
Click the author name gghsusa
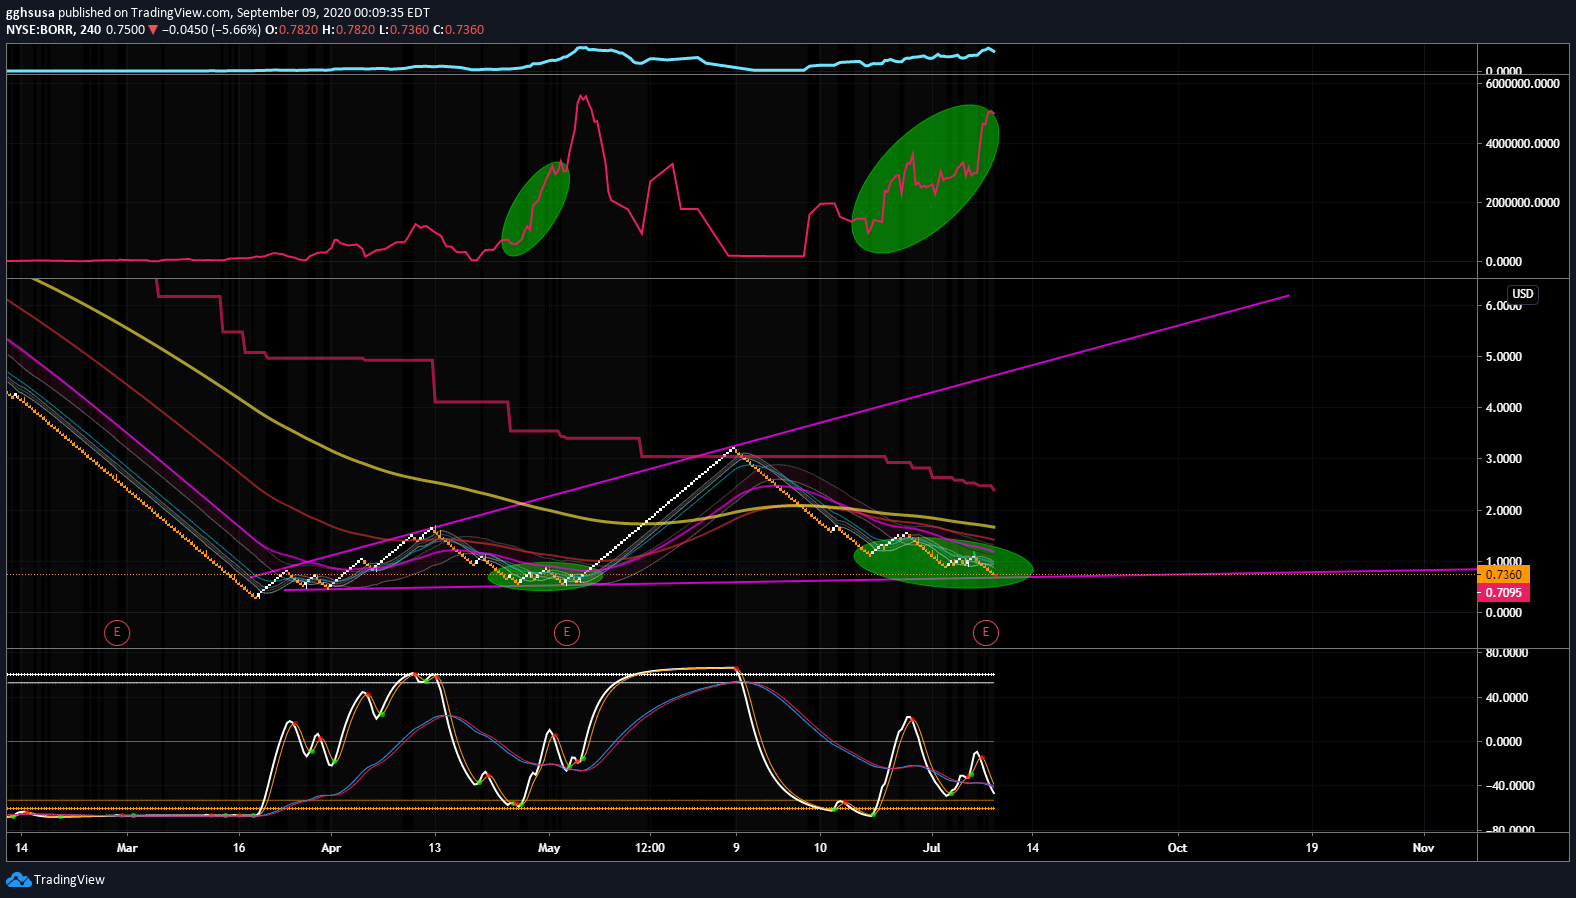click(x=30, y=13)
